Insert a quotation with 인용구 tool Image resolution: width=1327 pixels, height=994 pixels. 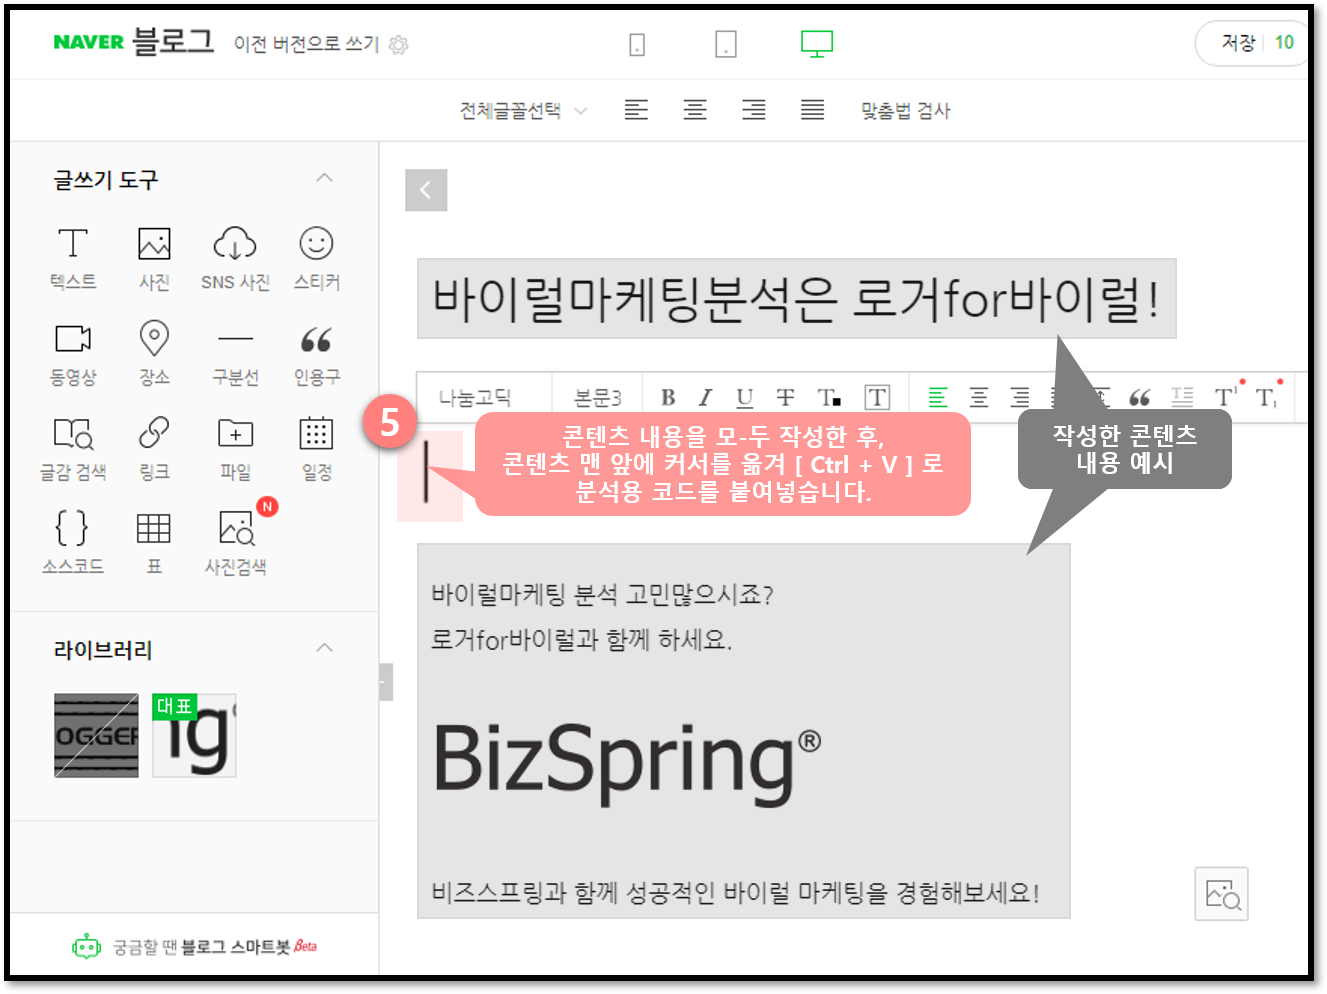316,353
